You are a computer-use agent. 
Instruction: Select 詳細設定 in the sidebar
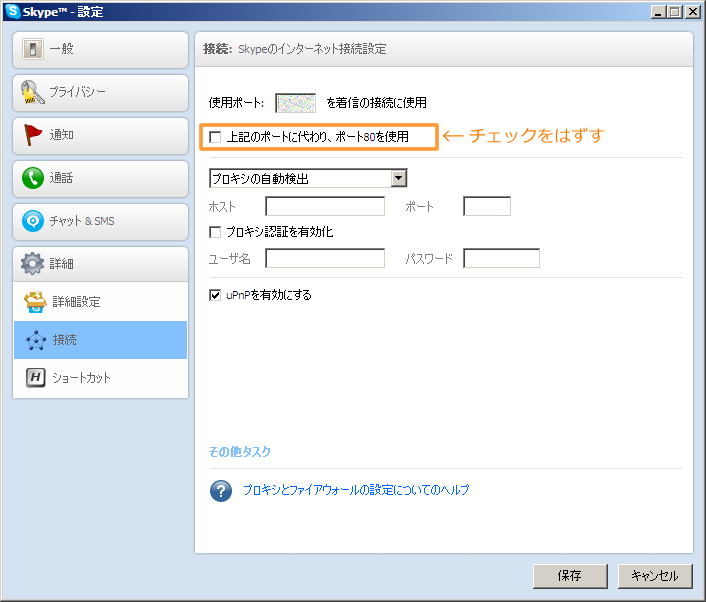point(100,302)
